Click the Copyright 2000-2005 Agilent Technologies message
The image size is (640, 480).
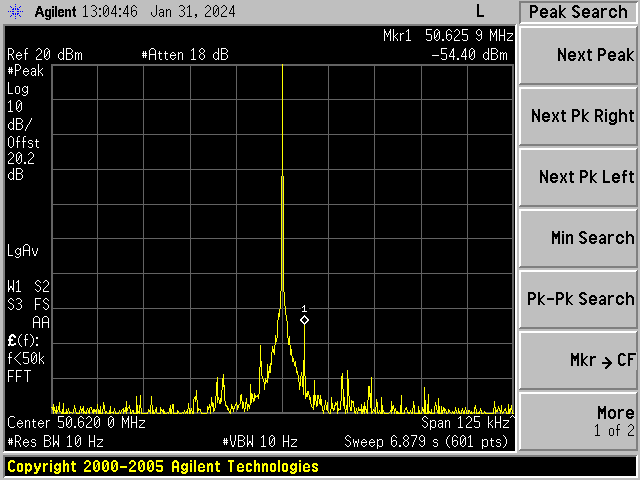tap(163, 467)
